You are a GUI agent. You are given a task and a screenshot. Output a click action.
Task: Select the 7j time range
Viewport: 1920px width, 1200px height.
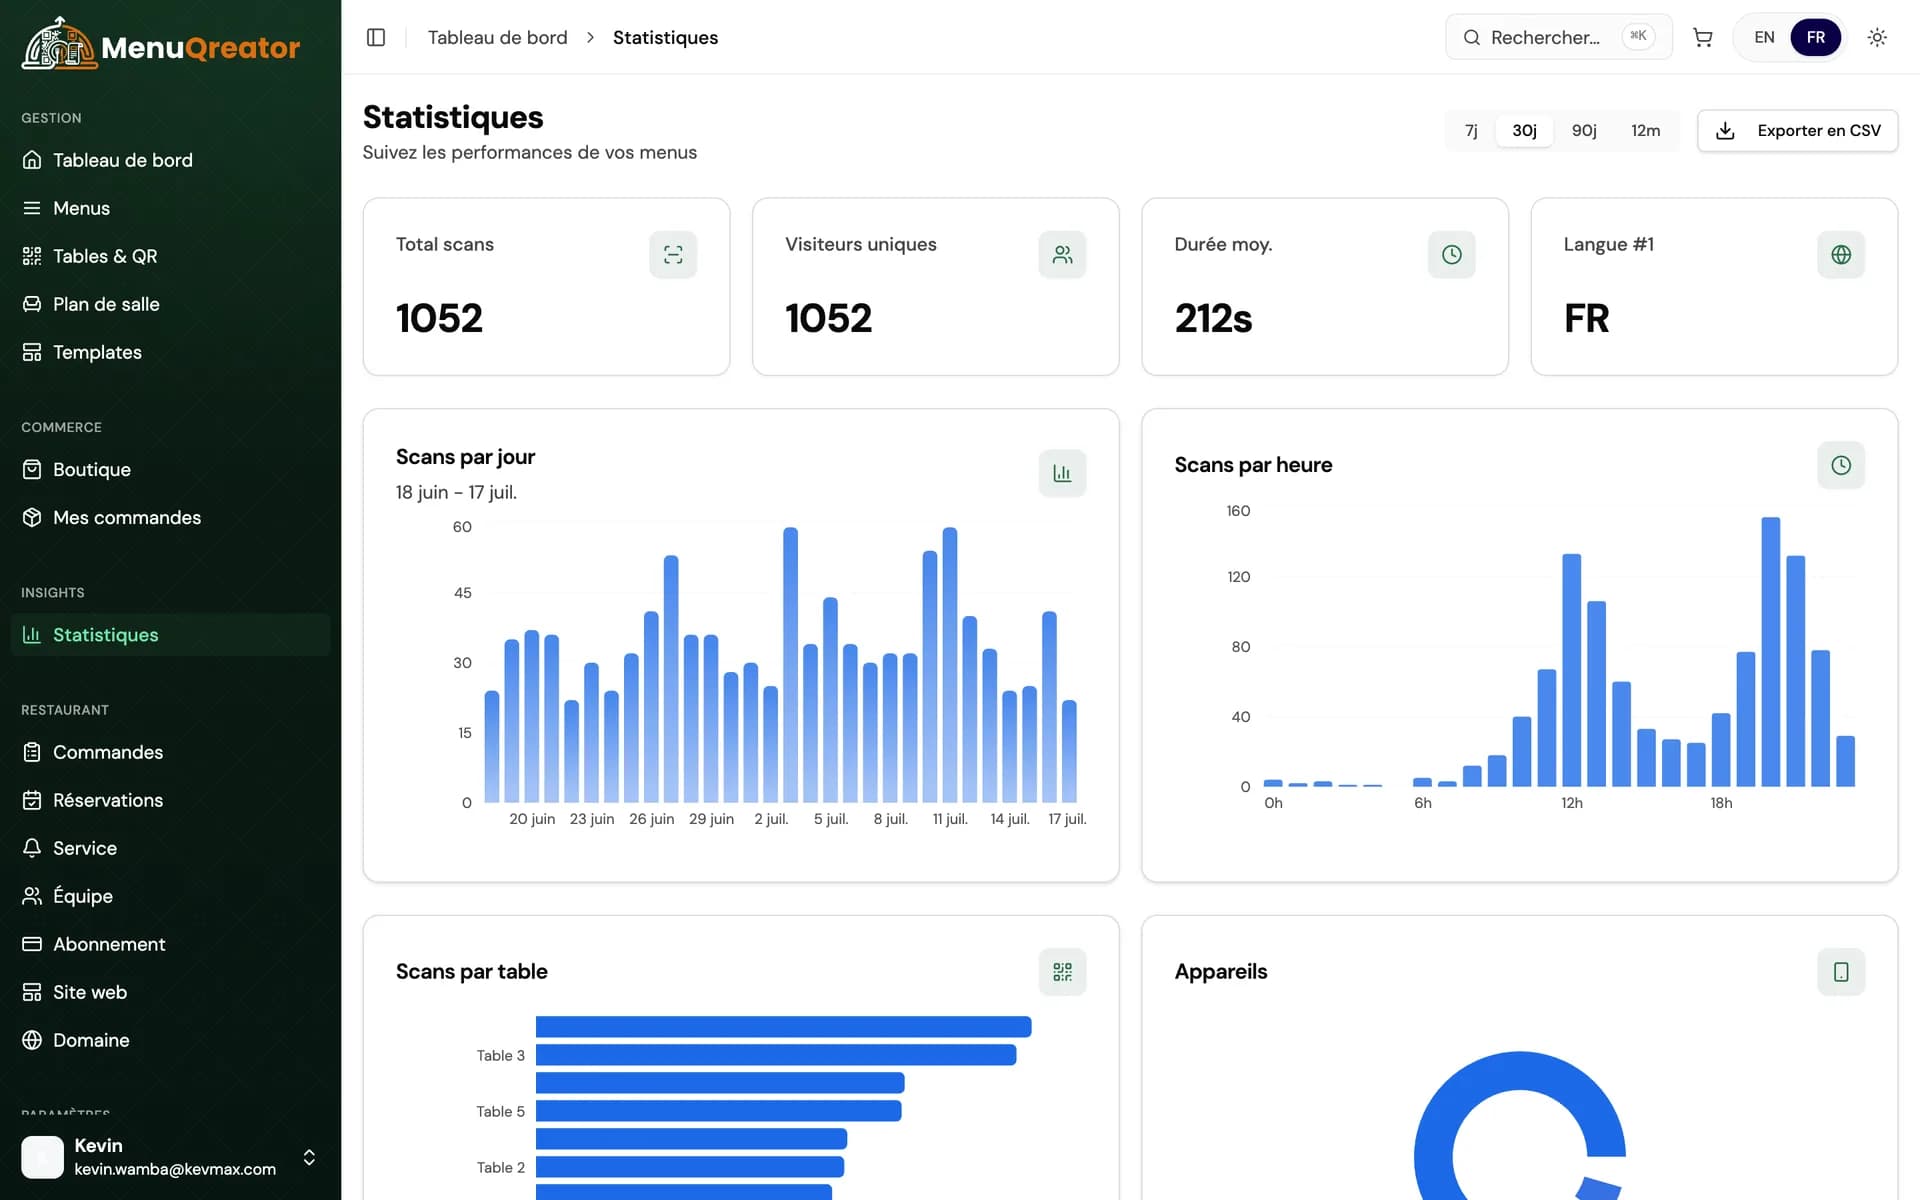click(x=1471, y=131)
